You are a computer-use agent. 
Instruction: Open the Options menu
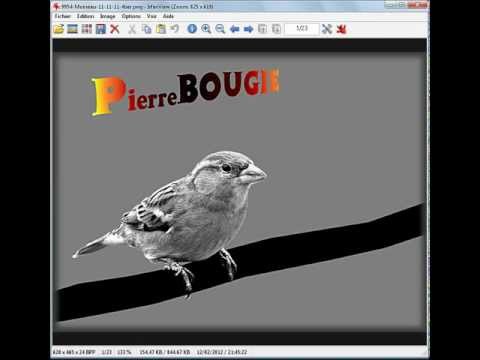[131, 16]
